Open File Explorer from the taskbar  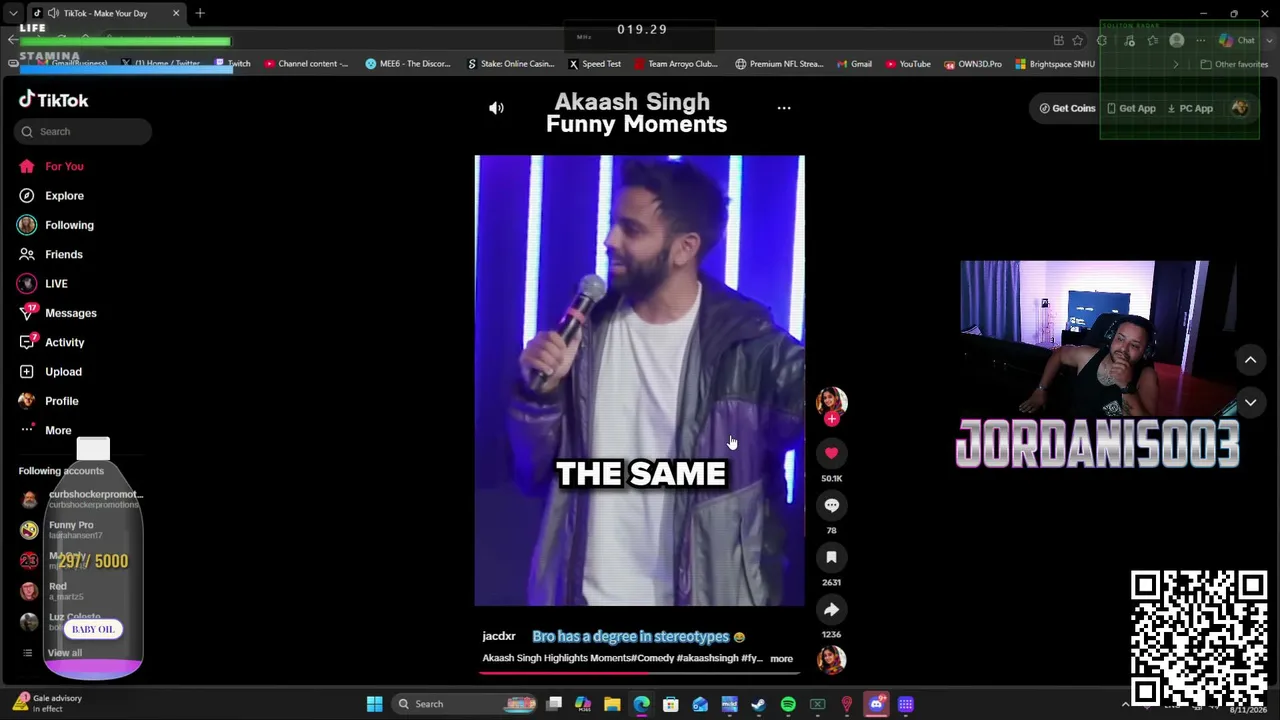pyautogui.click(x=612, y=704)
